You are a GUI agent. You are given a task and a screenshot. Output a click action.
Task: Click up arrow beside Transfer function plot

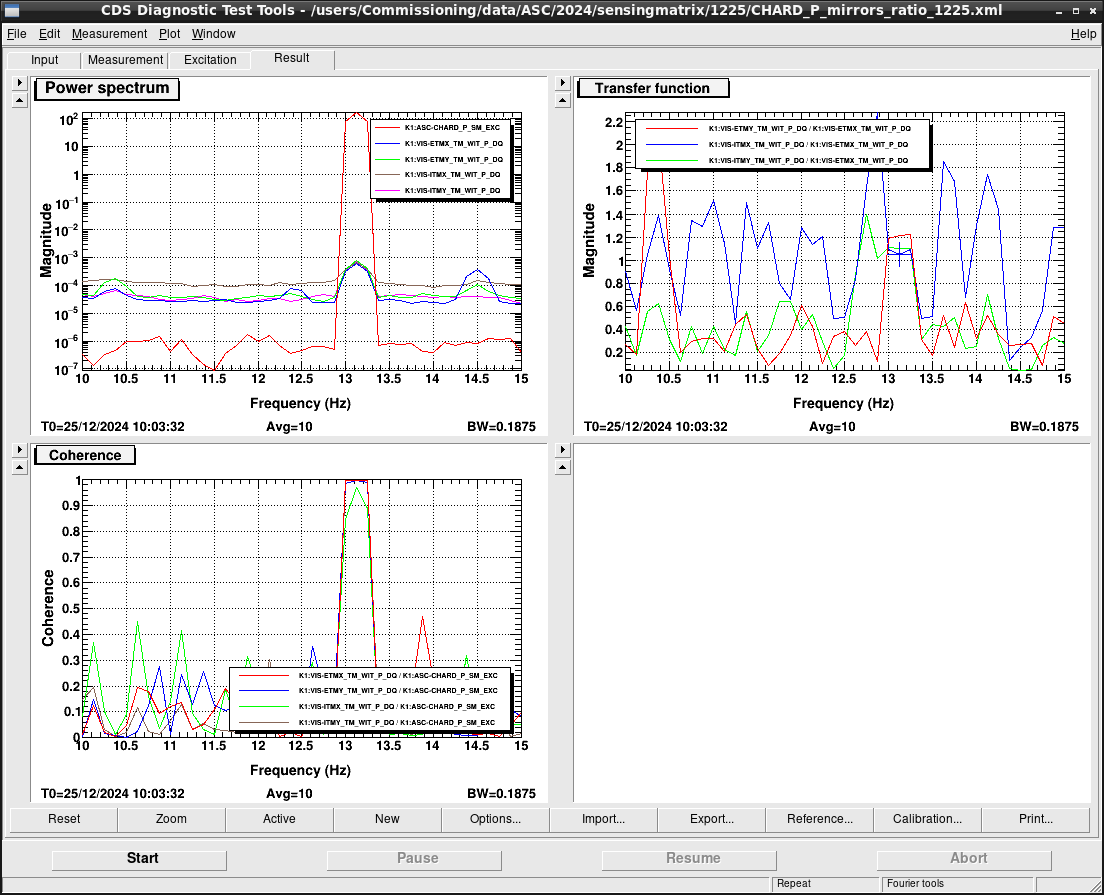[x=563, y=101]
